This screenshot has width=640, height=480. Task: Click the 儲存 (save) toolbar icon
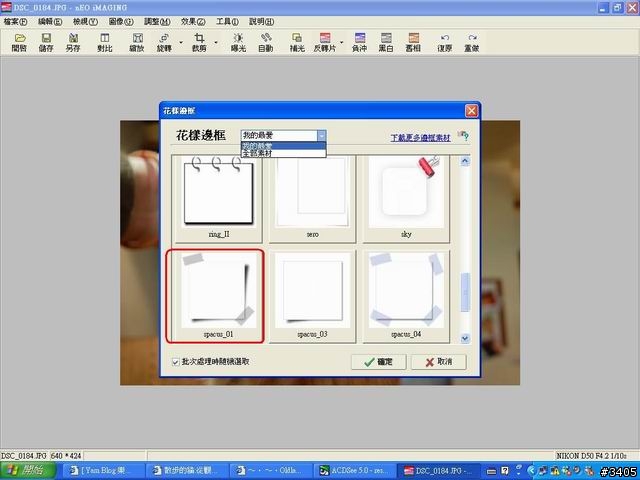click(x=46, y=42)
